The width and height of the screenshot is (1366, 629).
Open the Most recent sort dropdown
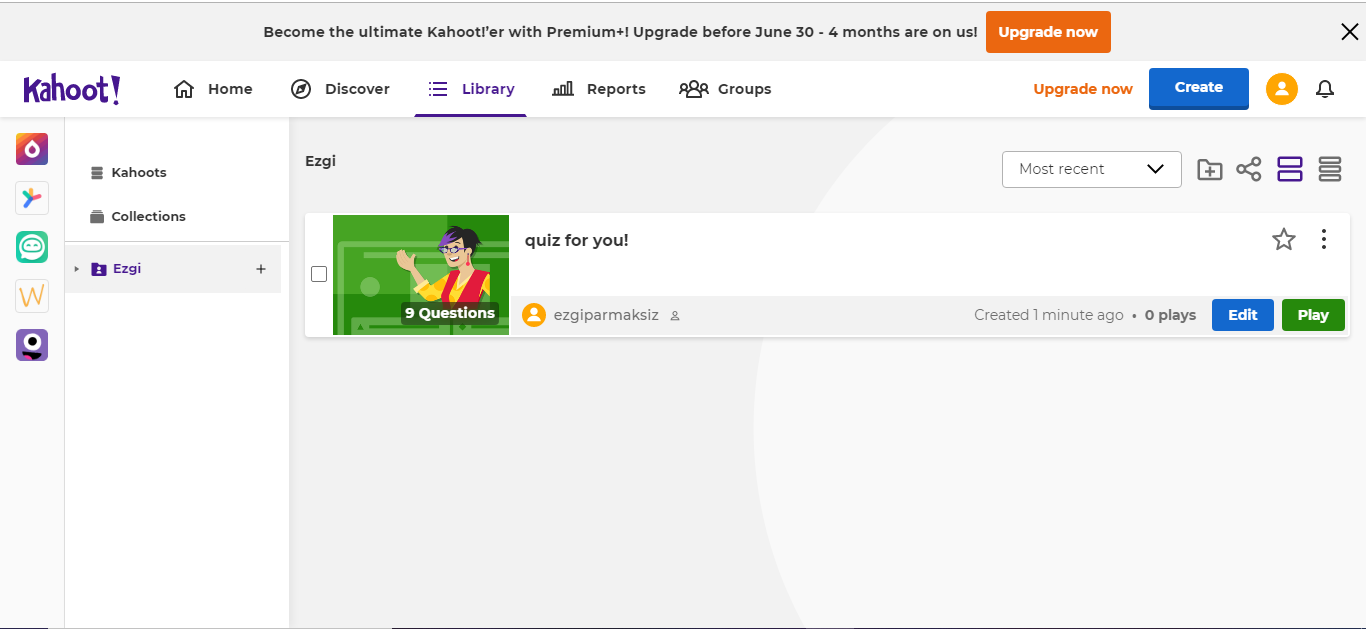pos(1092,169)
